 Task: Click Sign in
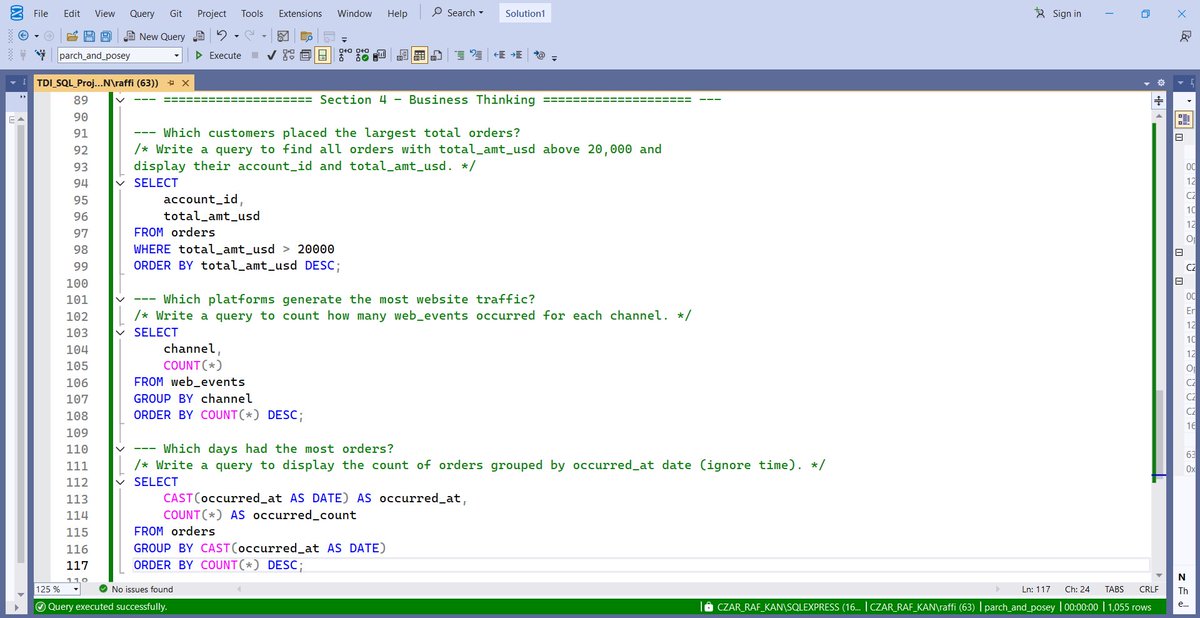point(1058,13)
